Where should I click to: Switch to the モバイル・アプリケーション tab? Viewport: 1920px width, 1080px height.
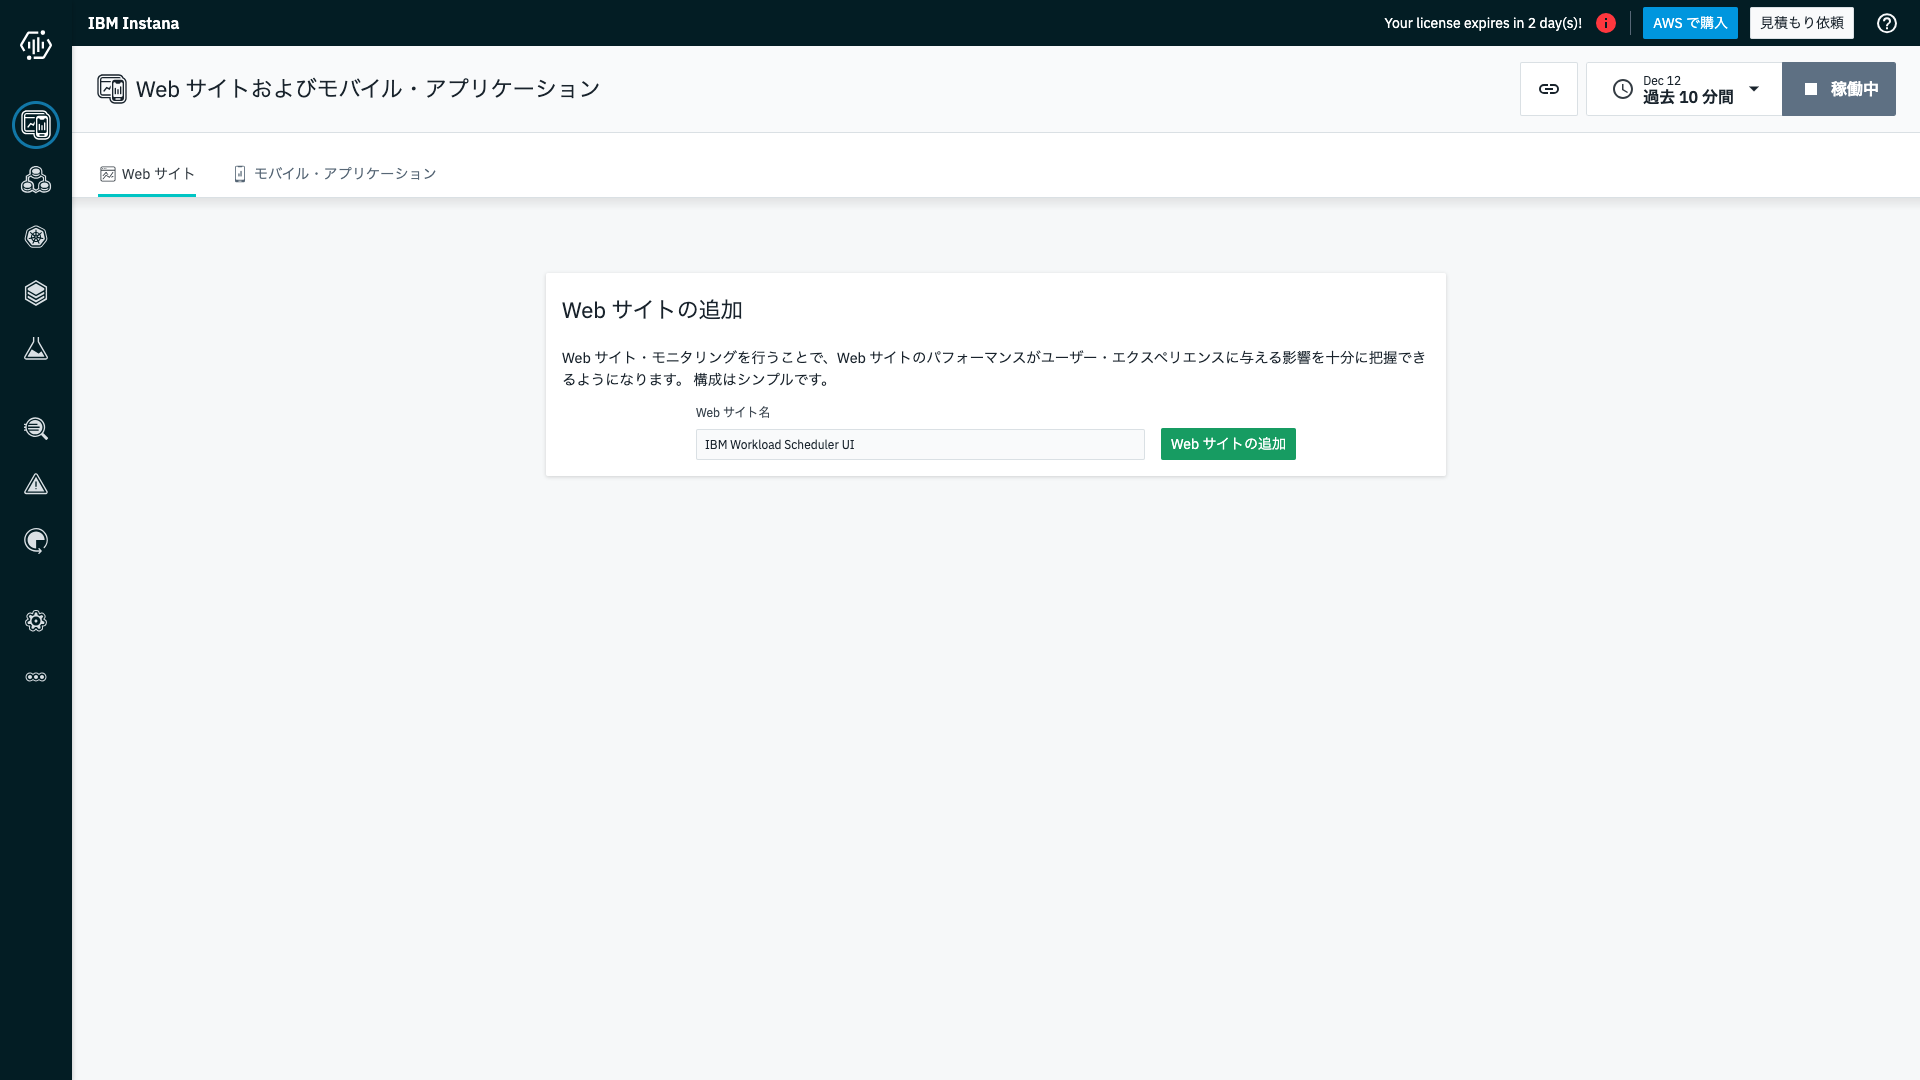tap(335, 173)
